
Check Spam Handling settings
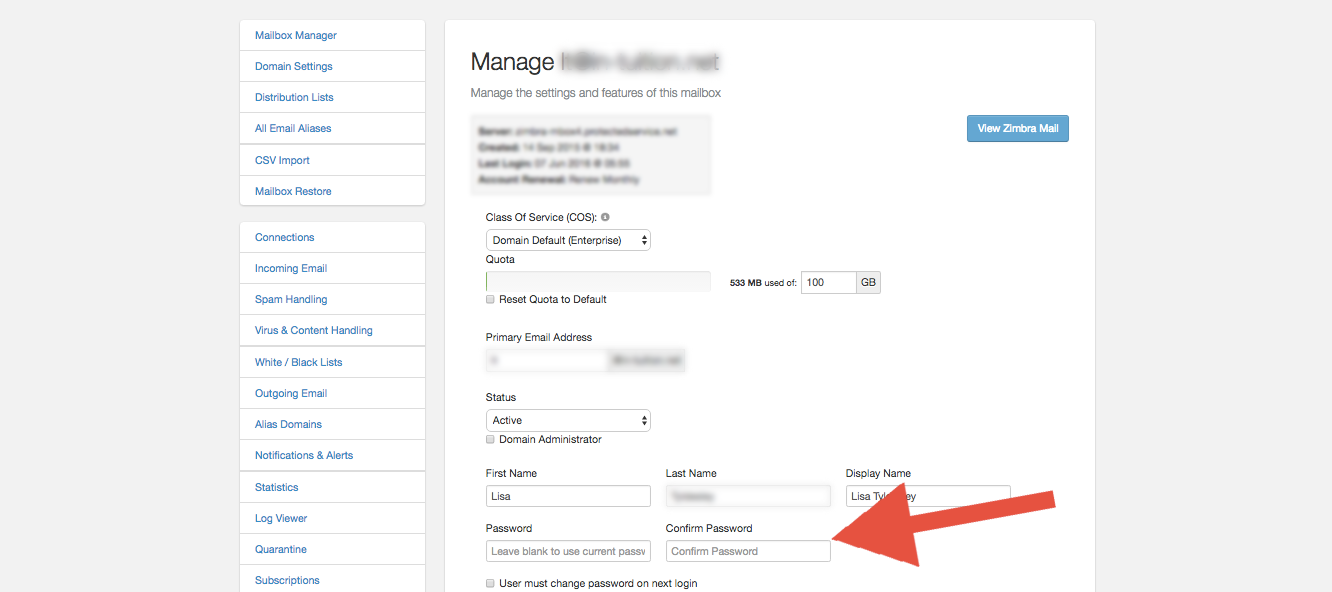pos(290,299)
